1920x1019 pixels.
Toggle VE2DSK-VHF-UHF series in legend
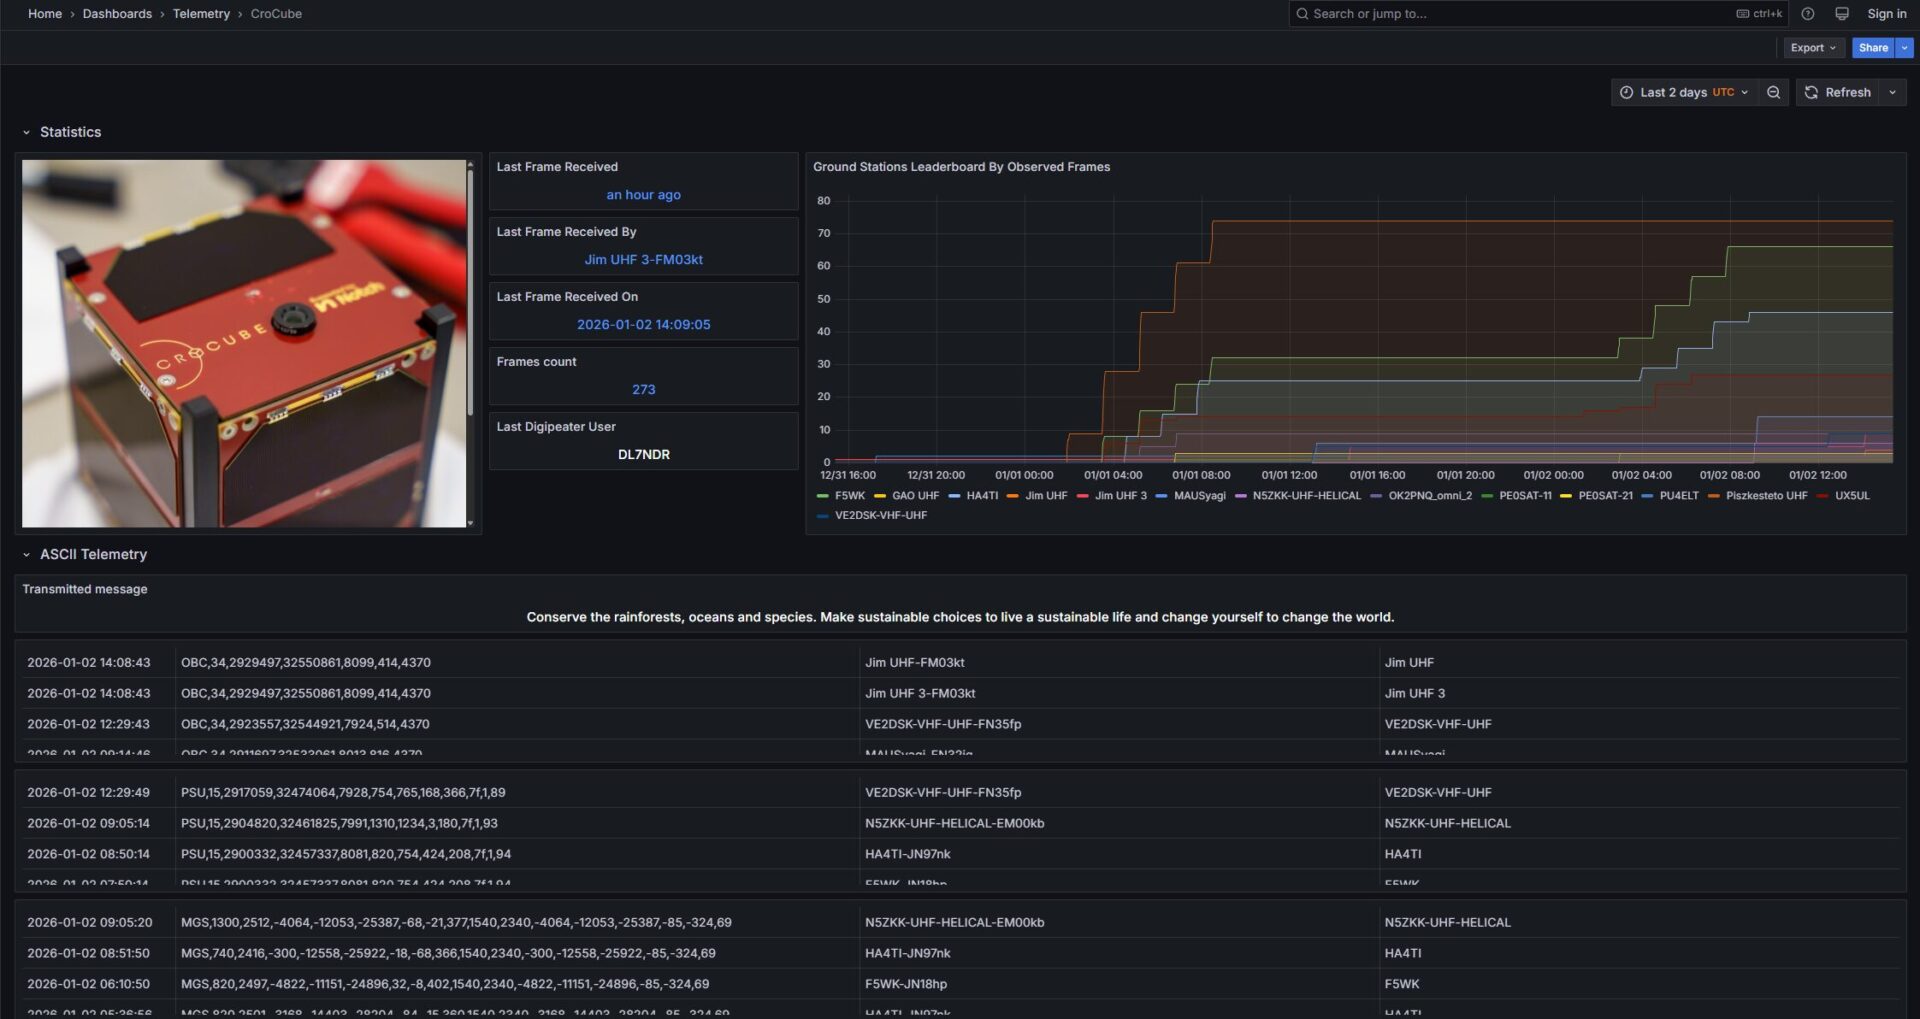(x=880, y=516)
